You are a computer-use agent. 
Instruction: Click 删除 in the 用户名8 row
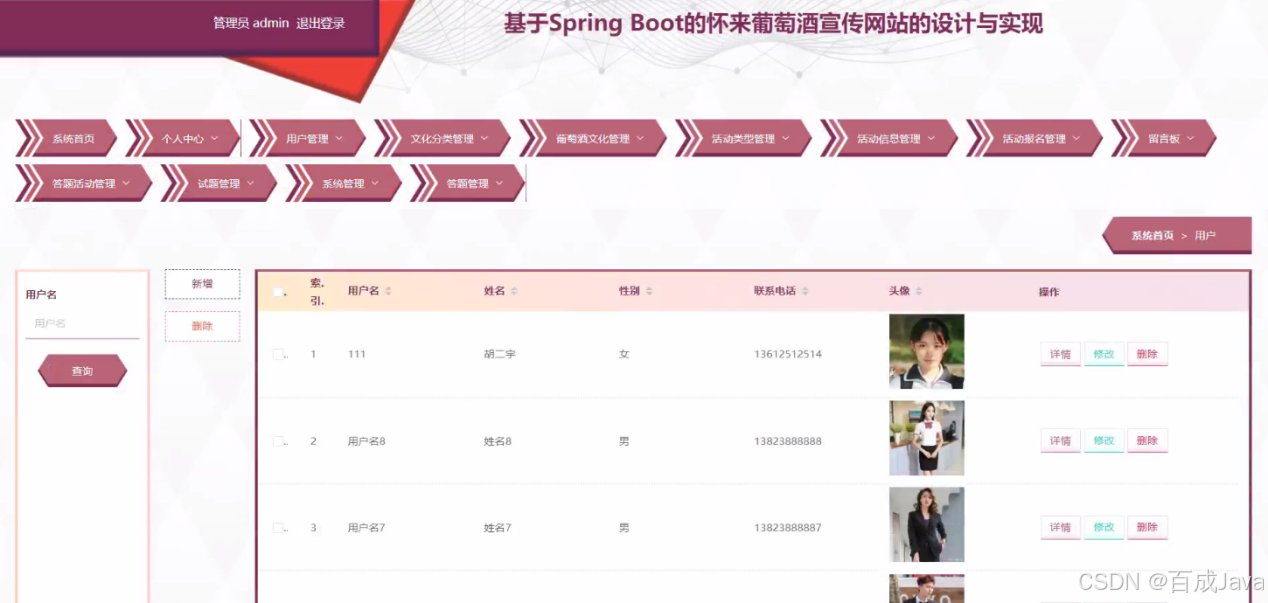coord(1147,441)
